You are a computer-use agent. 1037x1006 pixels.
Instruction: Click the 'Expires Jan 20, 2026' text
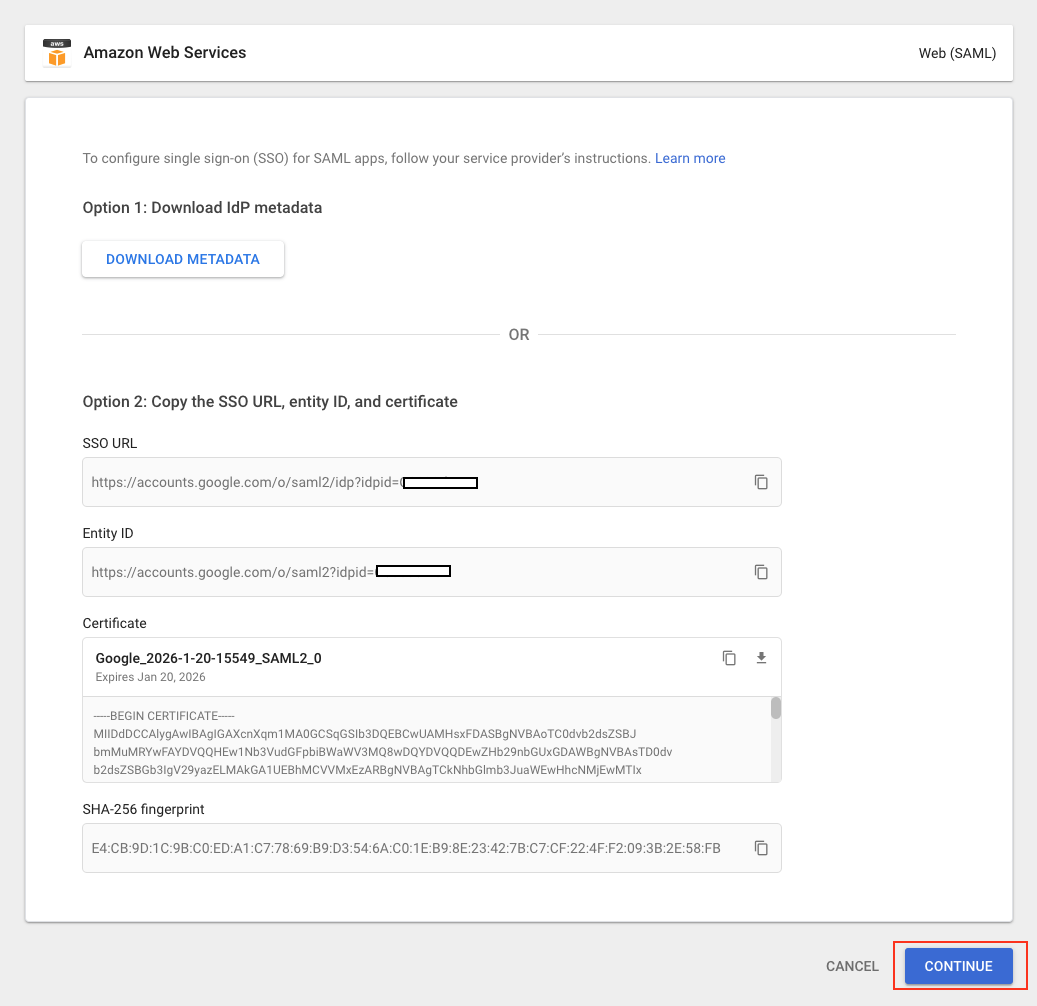(150, 677)
